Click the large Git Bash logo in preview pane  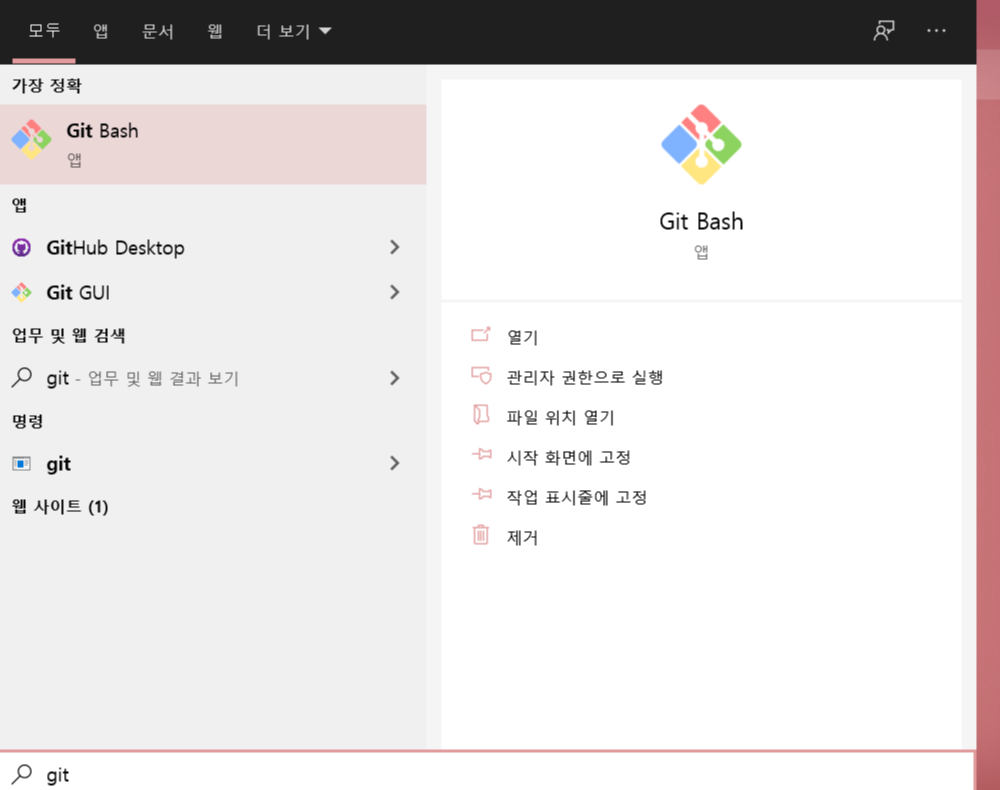coord(701,144)
